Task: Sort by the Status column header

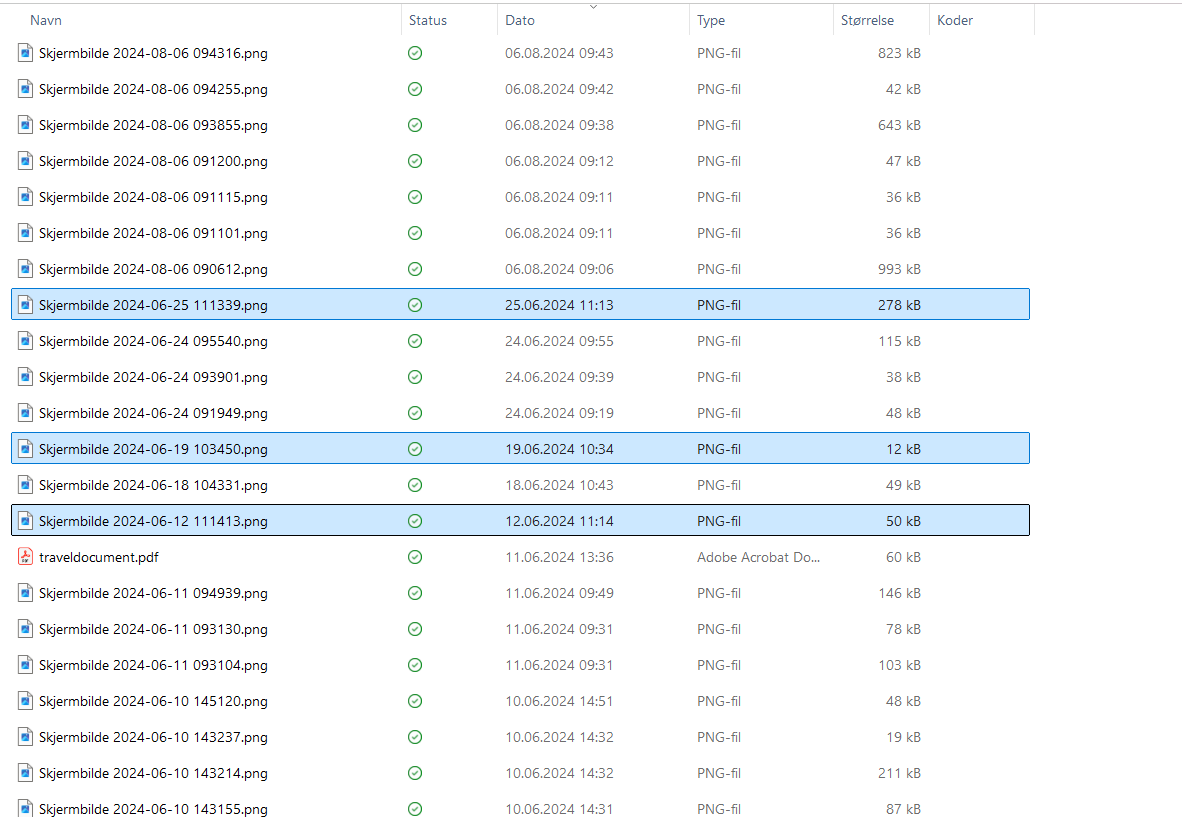Action: (428, 20)
